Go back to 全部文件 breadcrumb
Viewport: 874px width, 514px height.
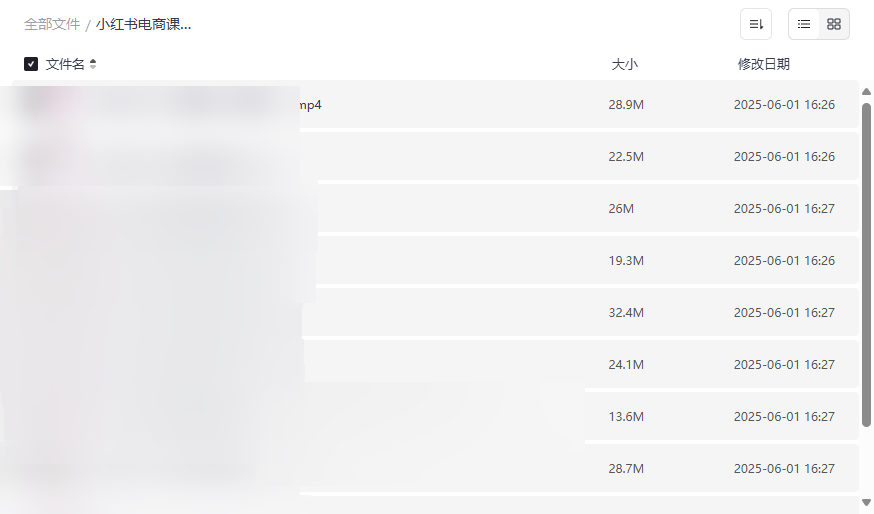52,24
